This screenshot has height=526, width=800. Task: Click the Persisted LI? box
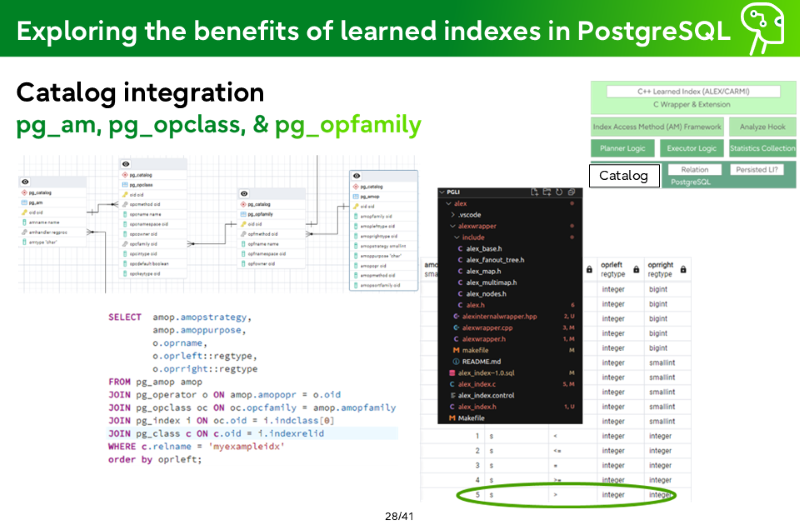tap(757, 169)
